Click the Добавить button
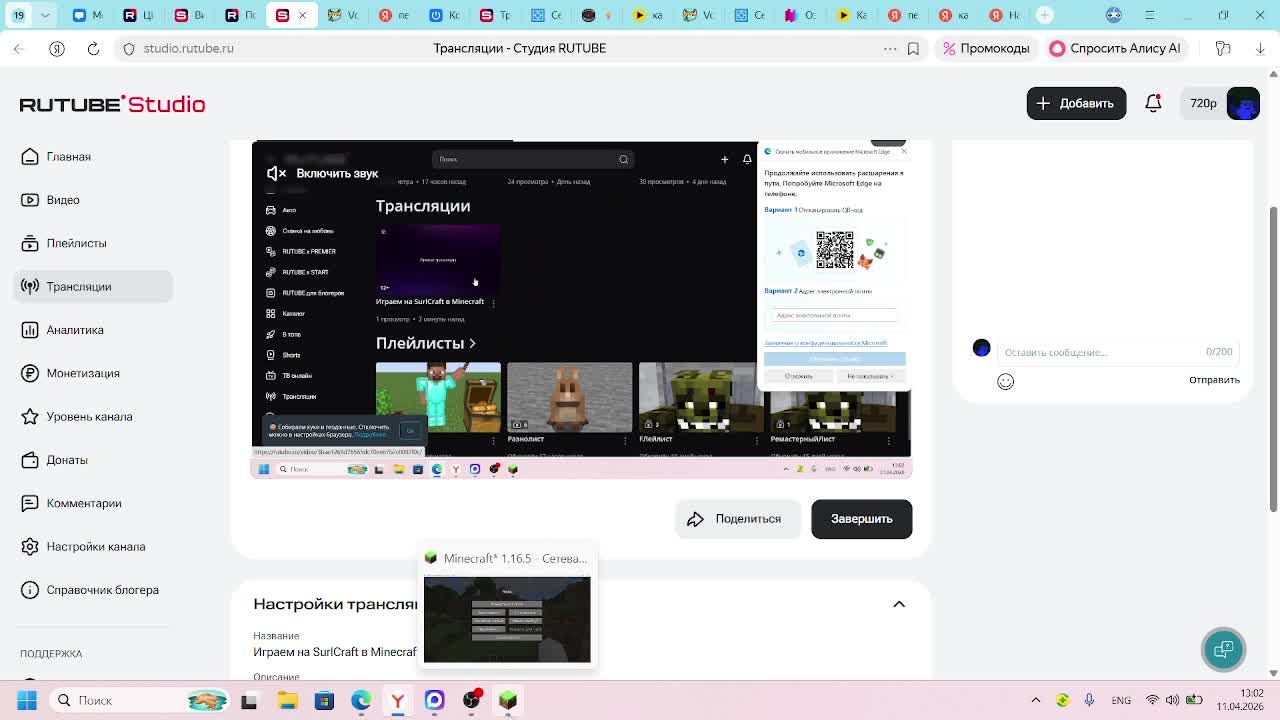The width and height of the screenshot is (1280, 720). click(x=1076, y=103)
